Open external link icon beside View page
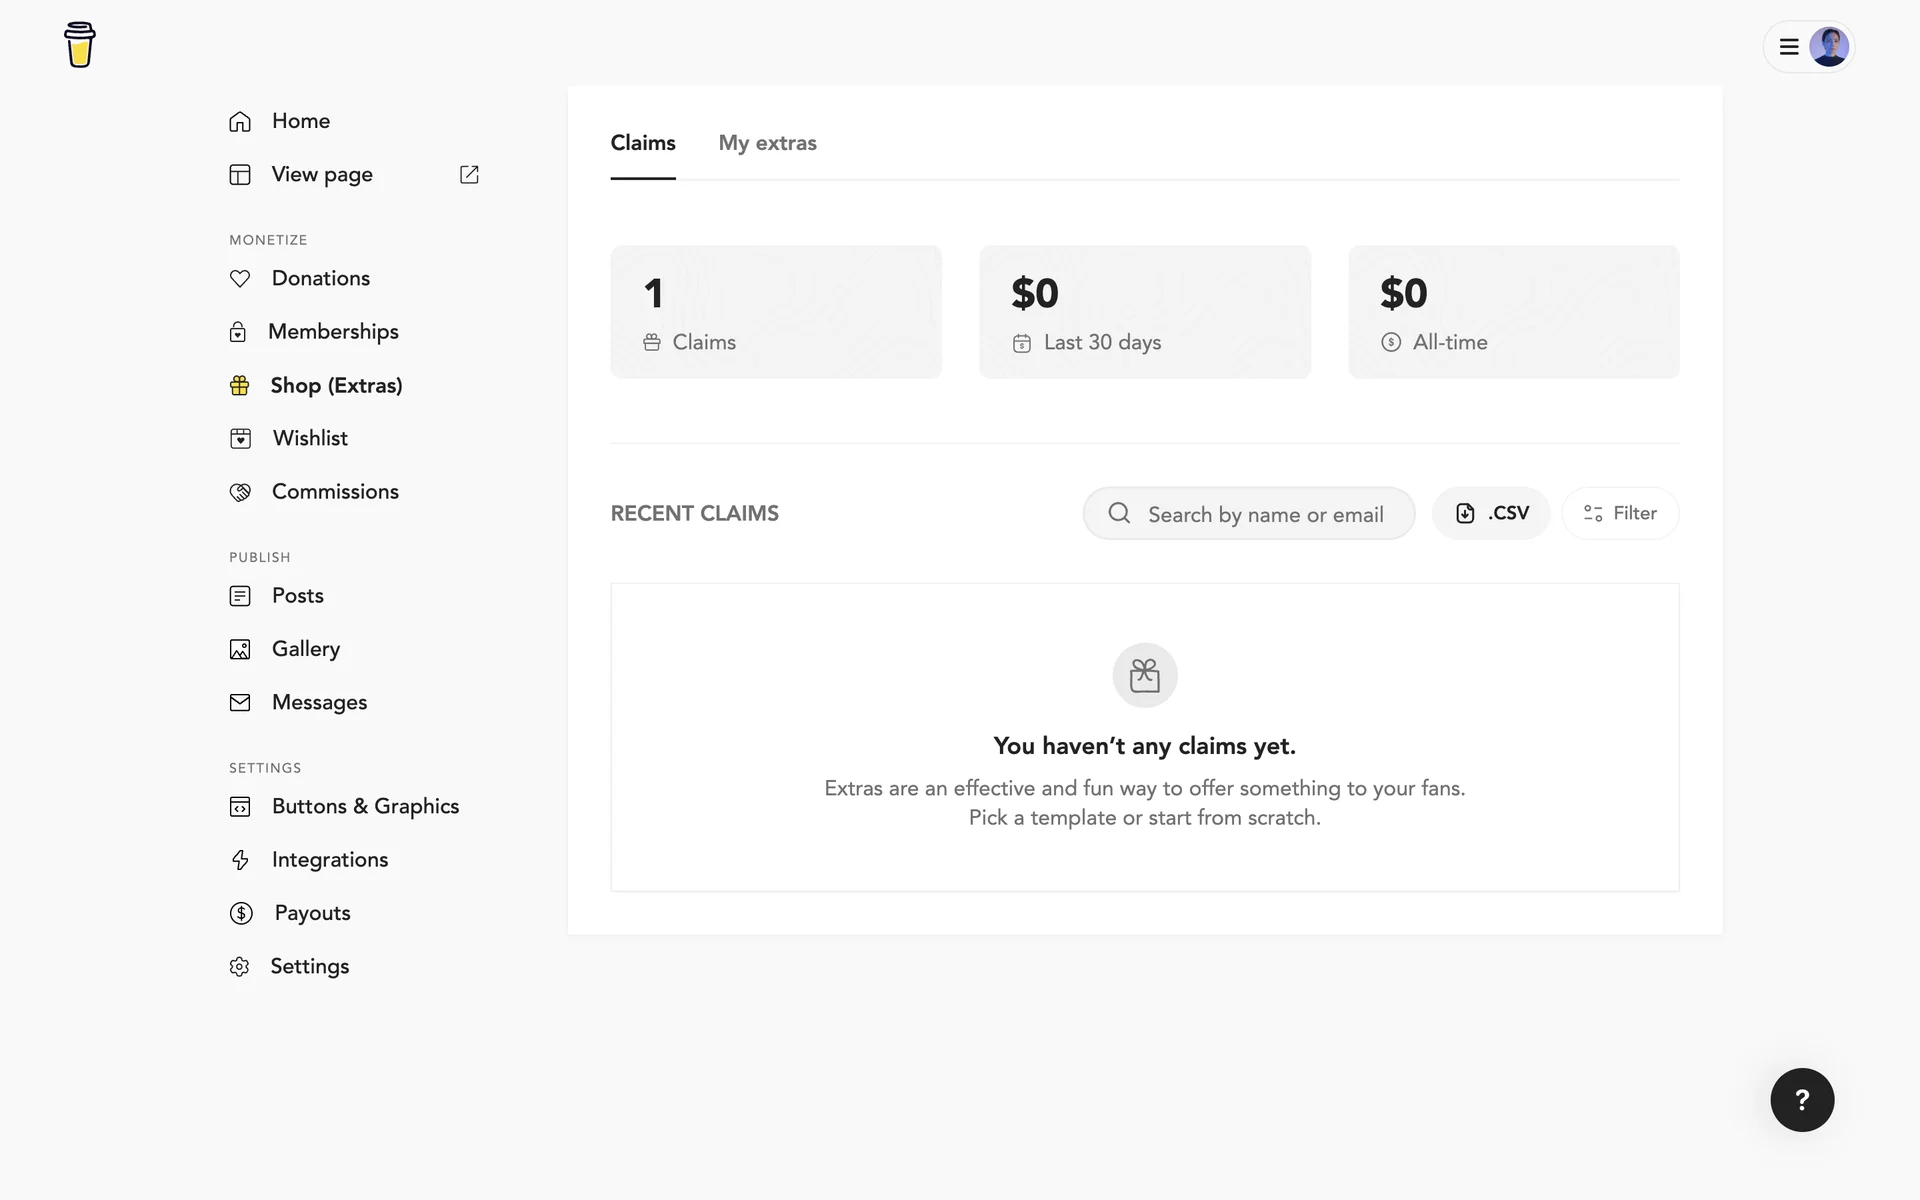The image size is (1920, 1200). click(469, 175)
